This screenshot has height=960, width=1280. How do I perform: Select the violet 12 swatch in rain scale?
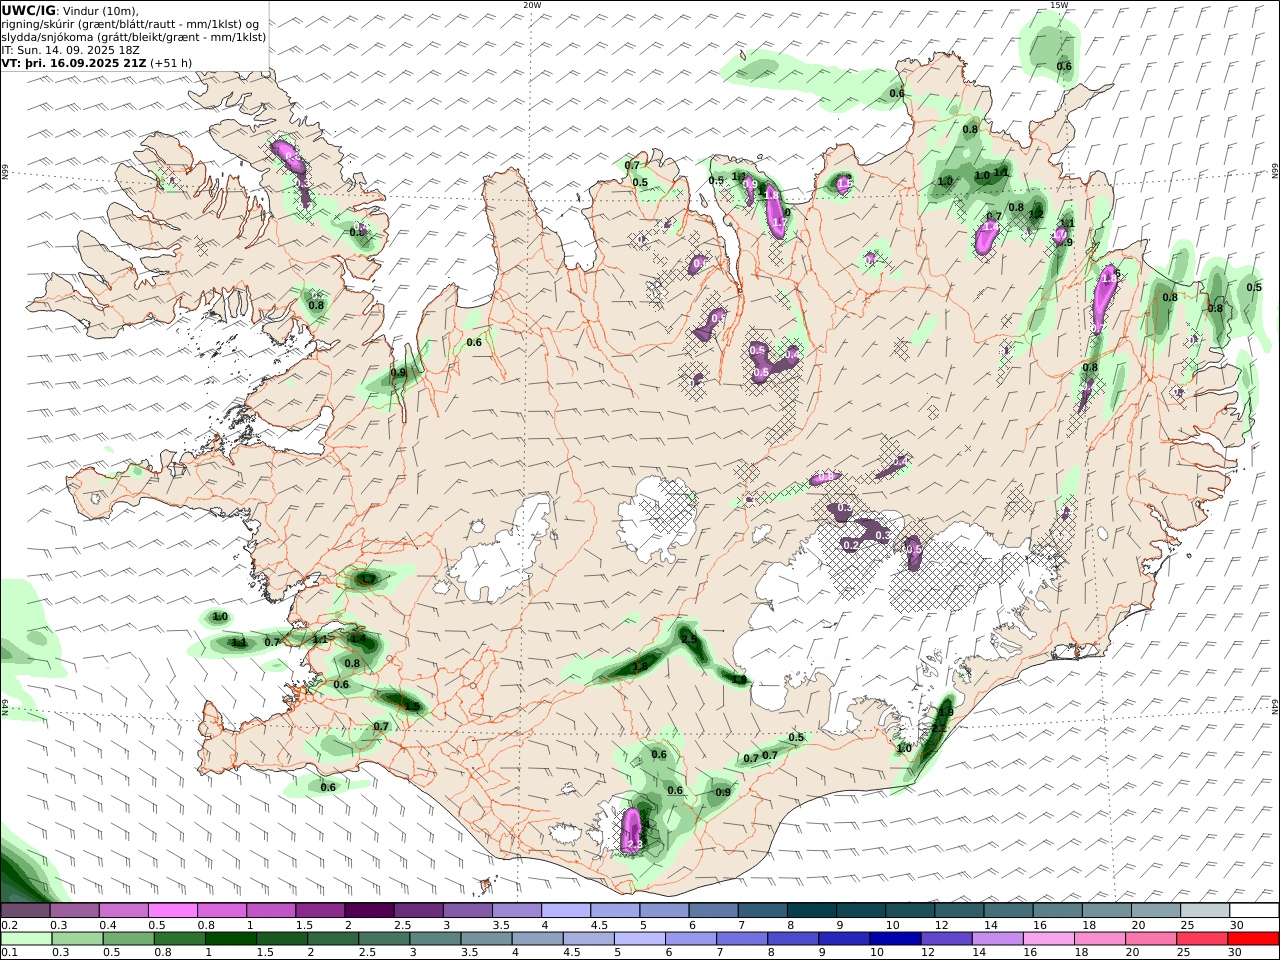[946, 939]
